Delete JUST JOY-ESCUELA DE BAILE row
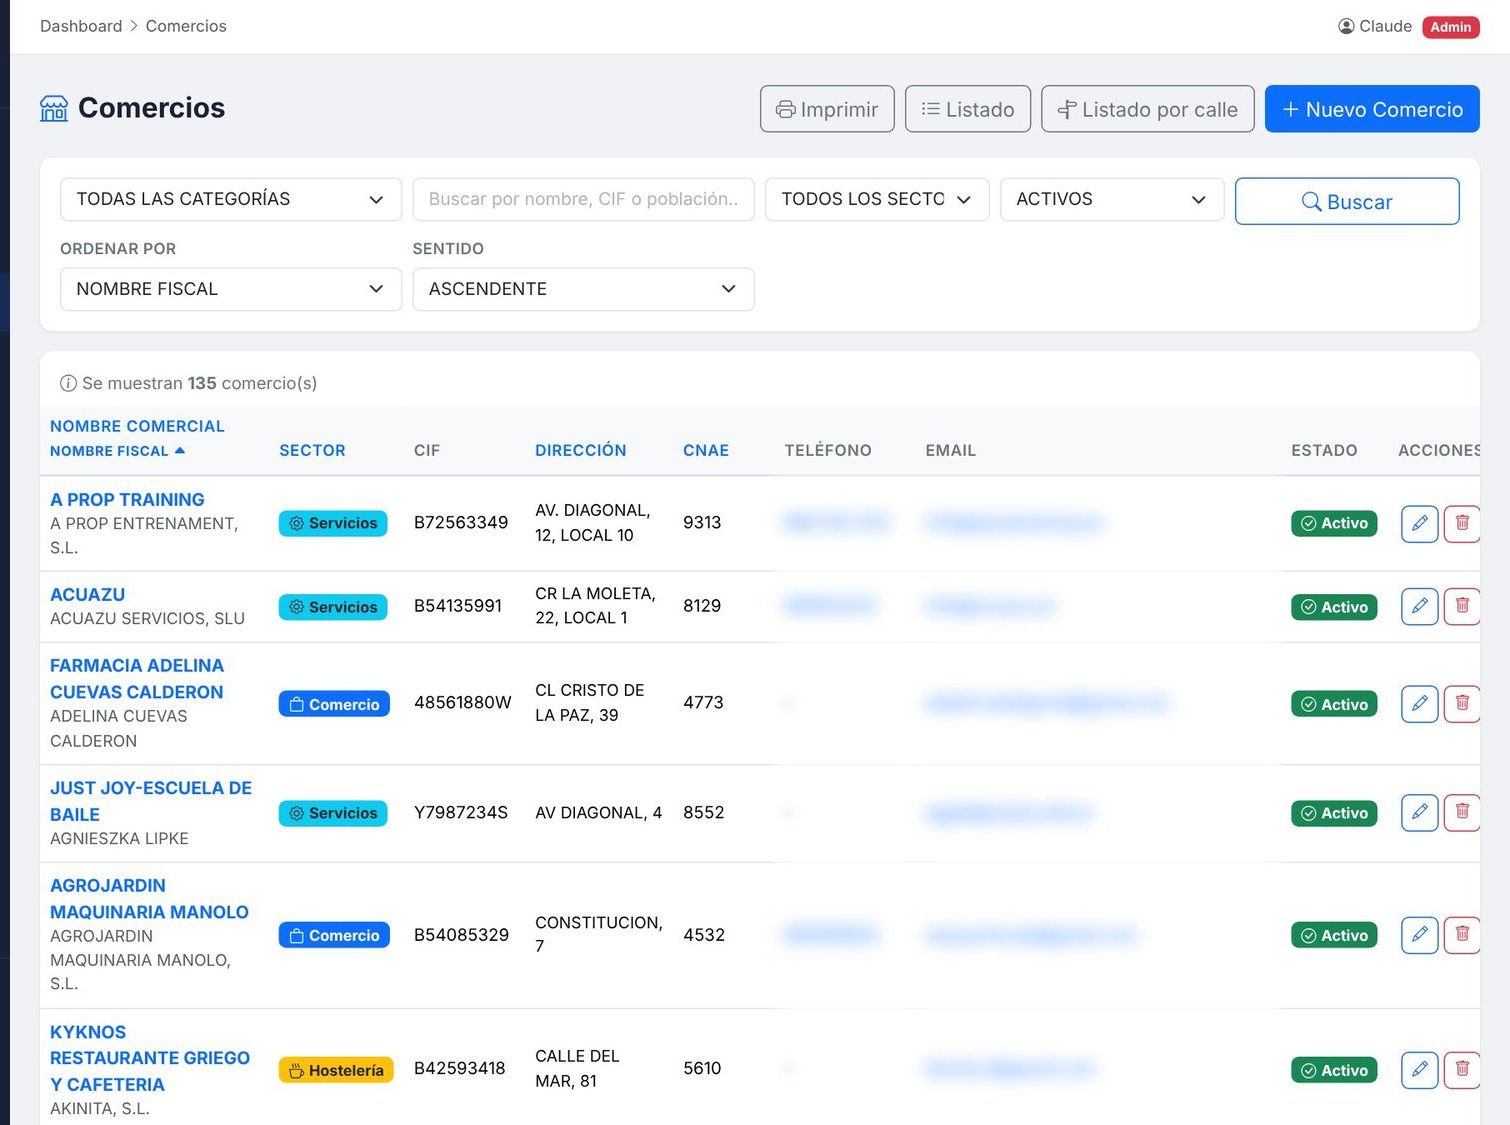Viewport: 1510px width, 1125px height. 1462,813
